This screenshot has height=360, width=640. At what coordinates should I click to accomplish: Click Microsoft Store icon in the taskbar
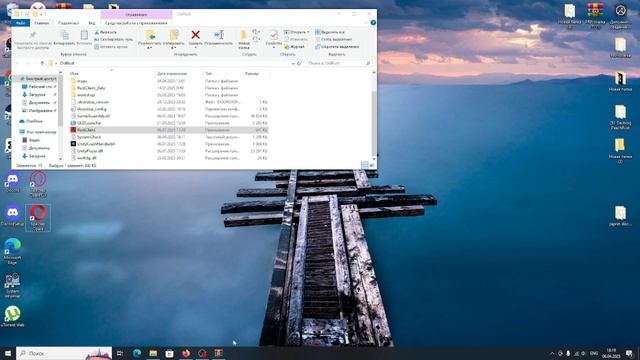(x=169, y=353)
